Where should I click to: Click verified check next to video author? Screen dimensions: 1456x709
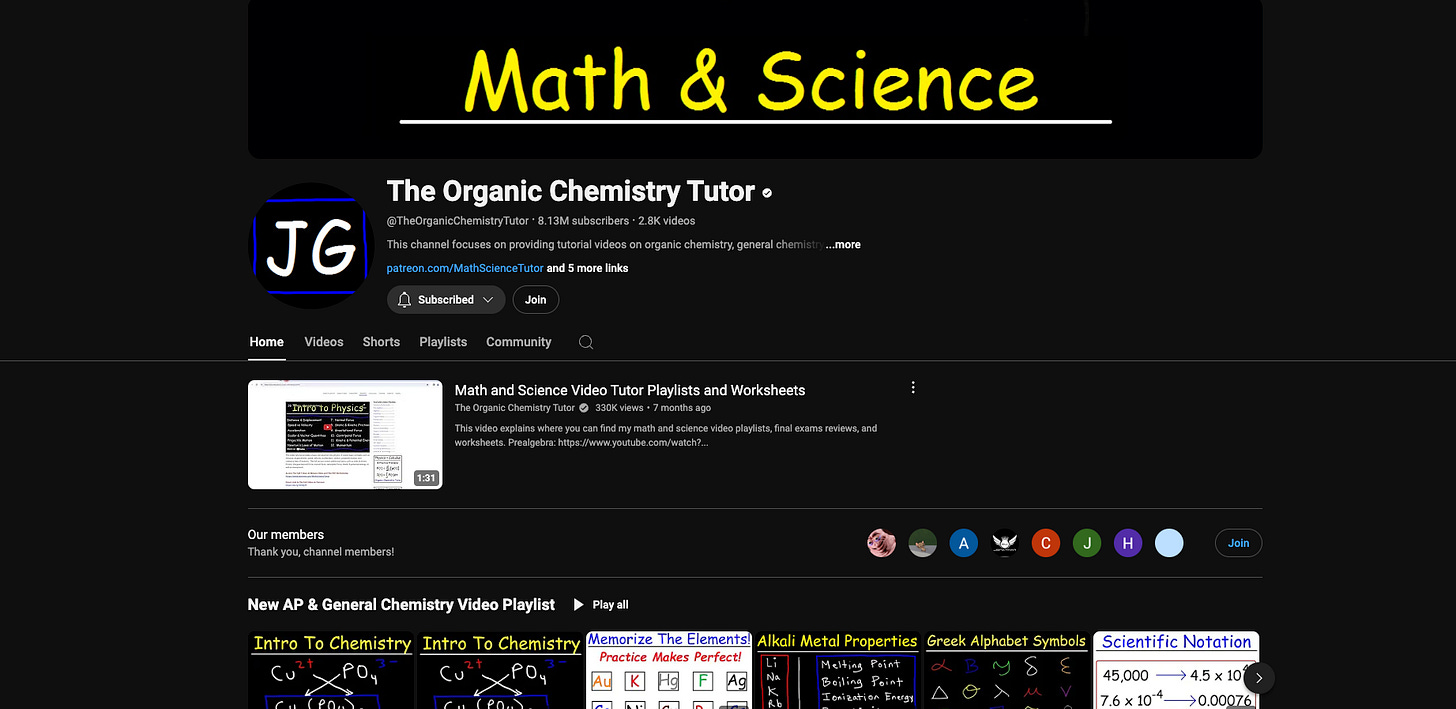[x=584, y=408]
